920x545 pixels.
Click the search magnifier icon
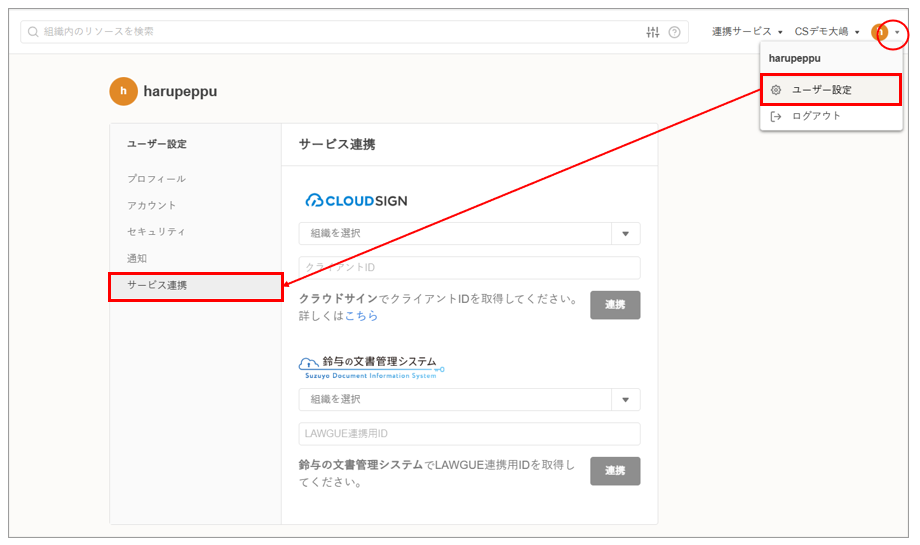(34, 32)
